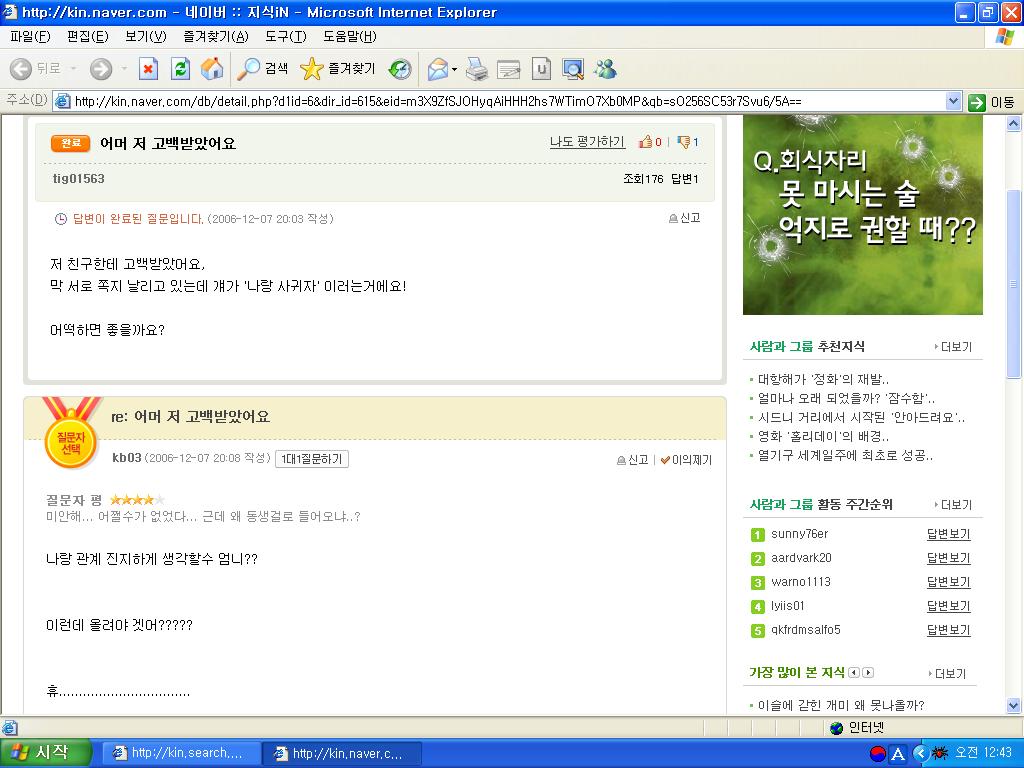This screenshot has height=768, width=1024.
Task: Click 이의제기 link in the answer
Action: point(686,460)
